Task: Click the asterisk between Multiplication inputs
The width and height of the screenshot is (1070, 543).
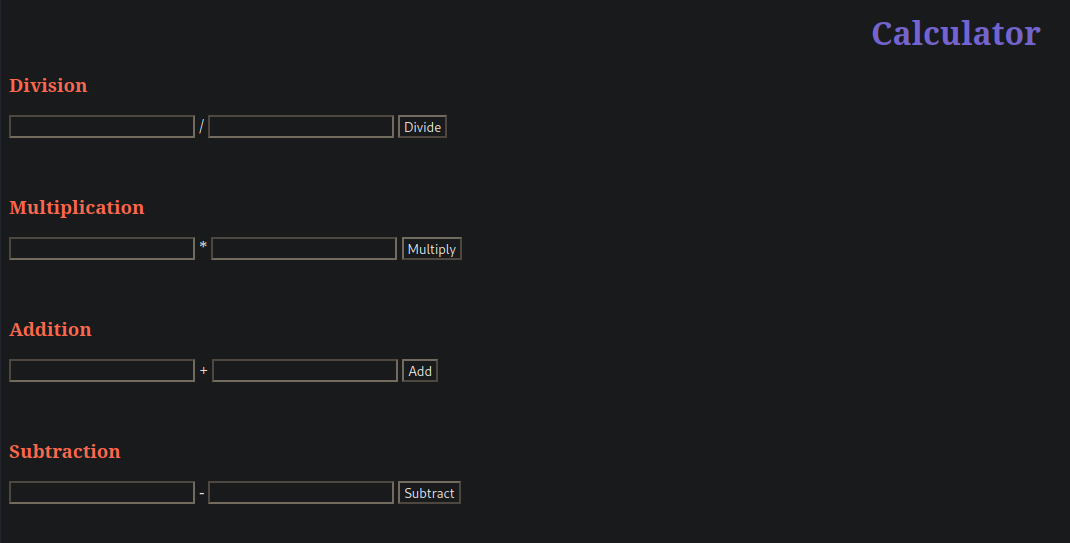Action: click(x=203, y=246)
